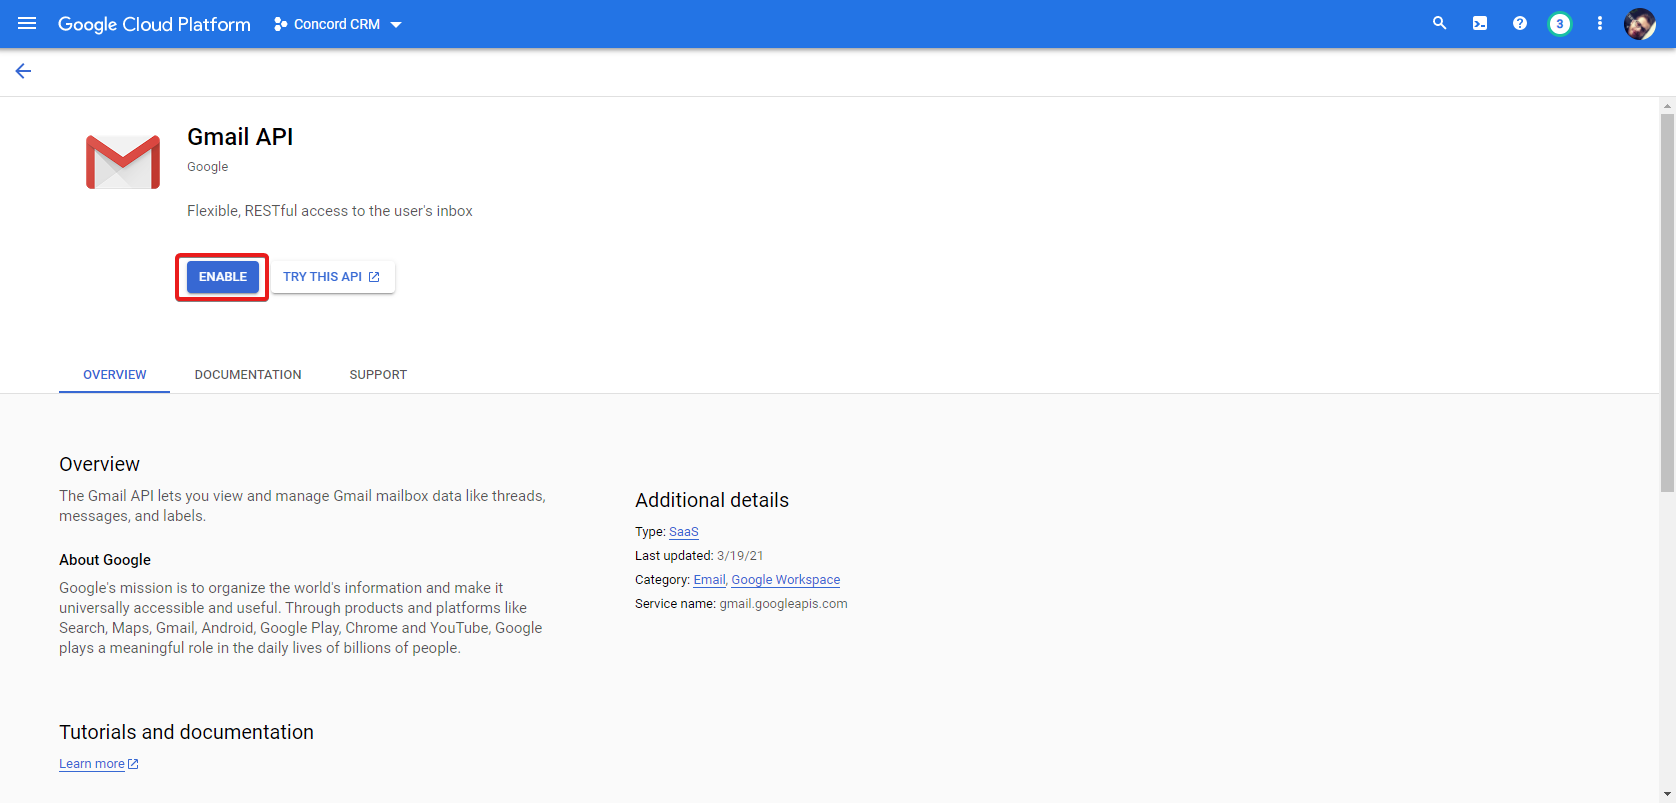Click the TRY THIS API button

tap(333, 277)
